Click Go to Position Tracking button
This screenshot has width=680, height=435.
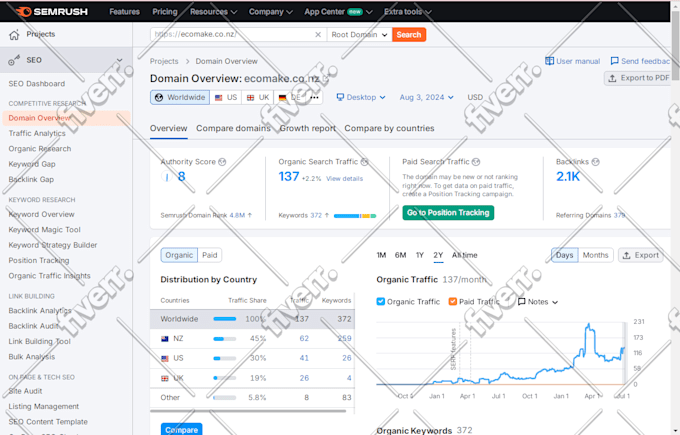448,213
